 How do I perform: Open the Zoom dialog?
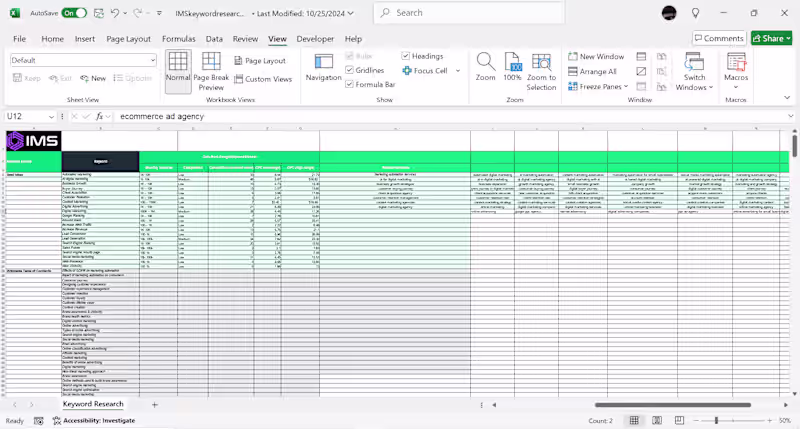coord(485,67)
